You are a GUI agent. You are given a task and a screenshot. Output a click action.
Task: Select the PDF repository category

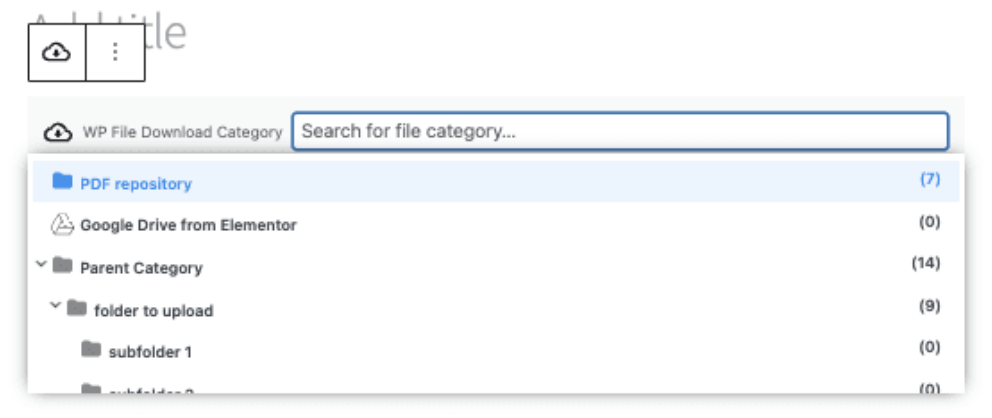coord(136,184)
